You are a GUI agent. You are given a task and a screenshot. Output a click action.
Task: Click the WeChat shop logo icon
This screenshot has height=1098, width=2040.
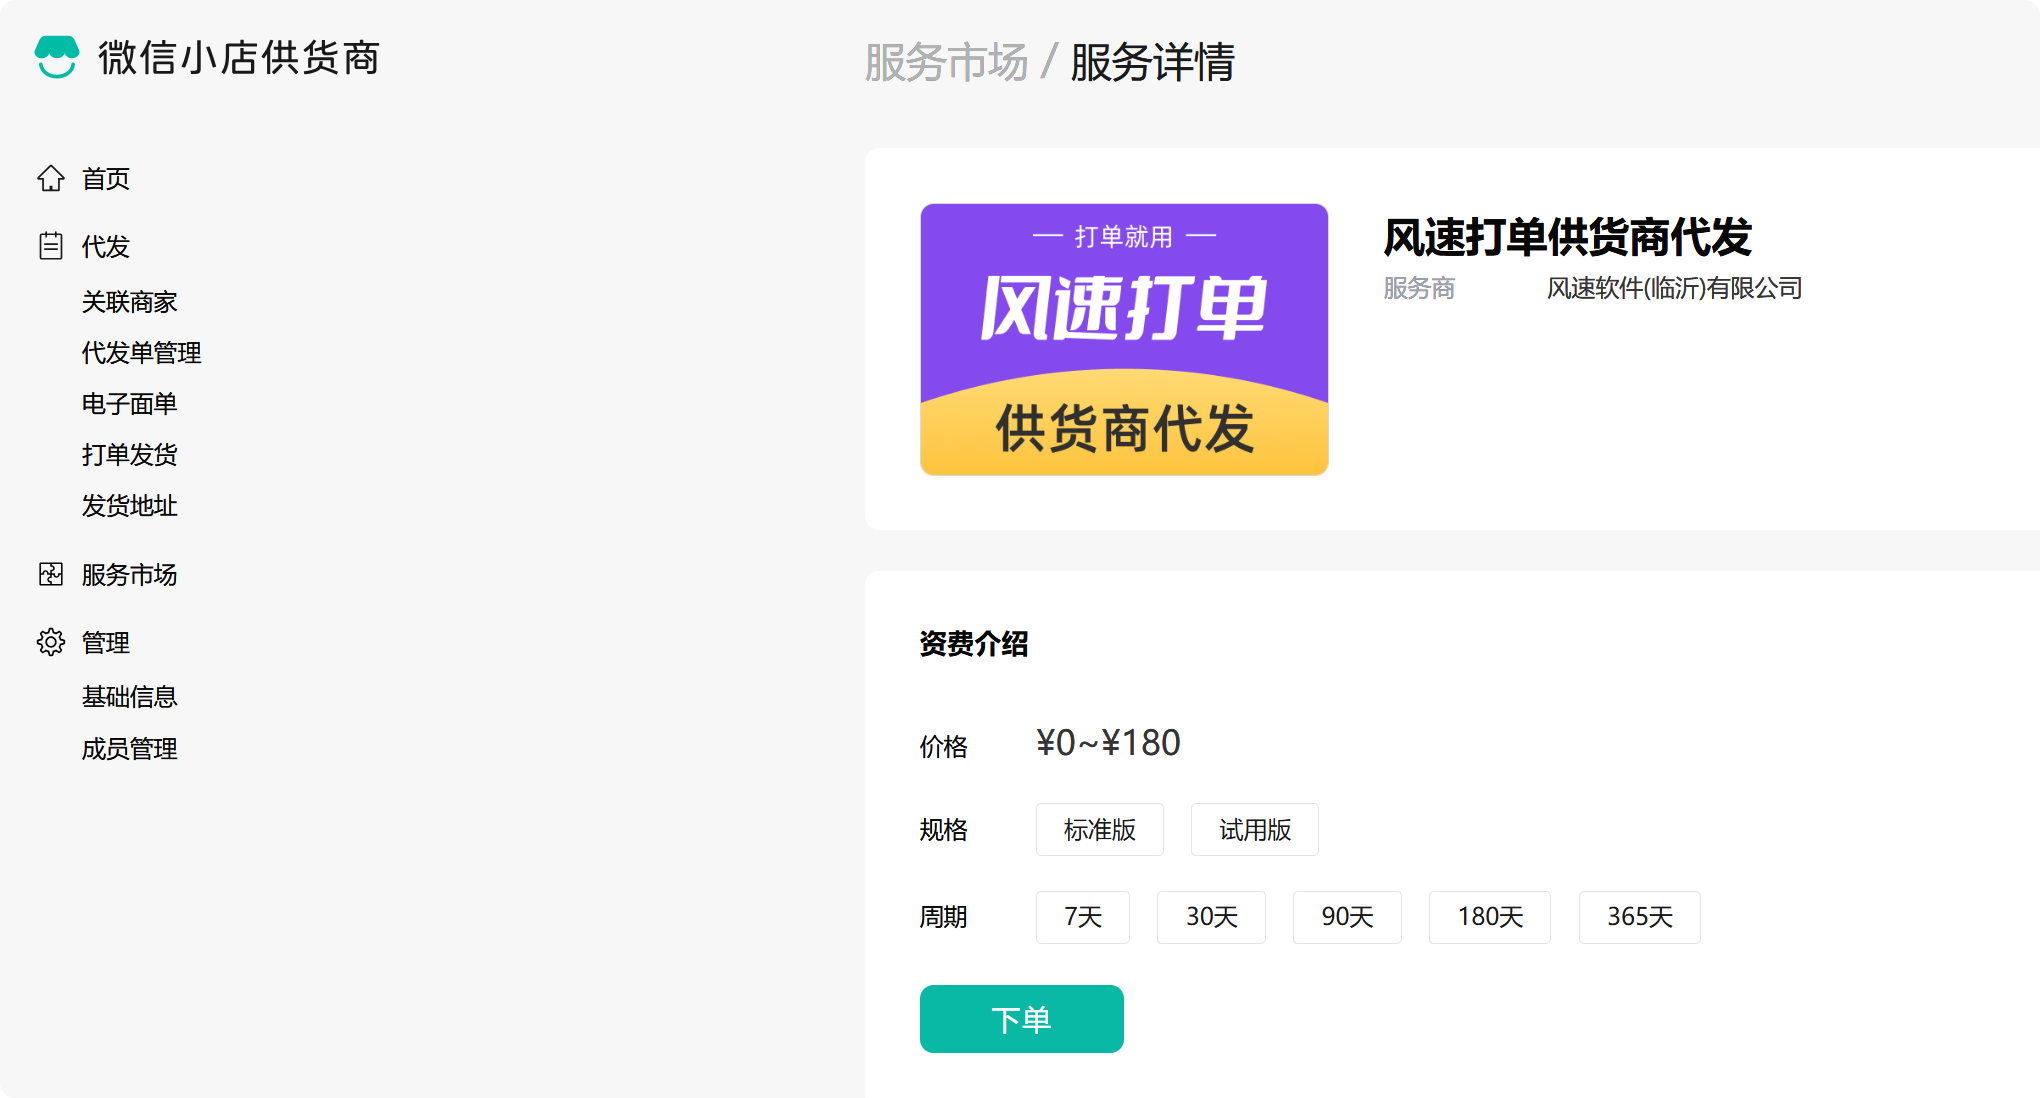click(56, 57)
